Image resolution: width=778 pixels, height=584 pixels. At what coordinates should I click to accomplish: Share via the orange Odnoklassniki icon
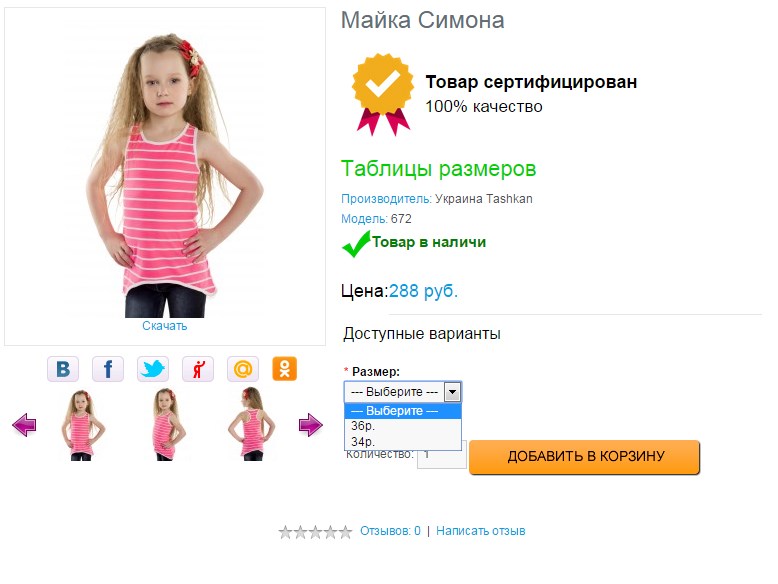point(285,369)
